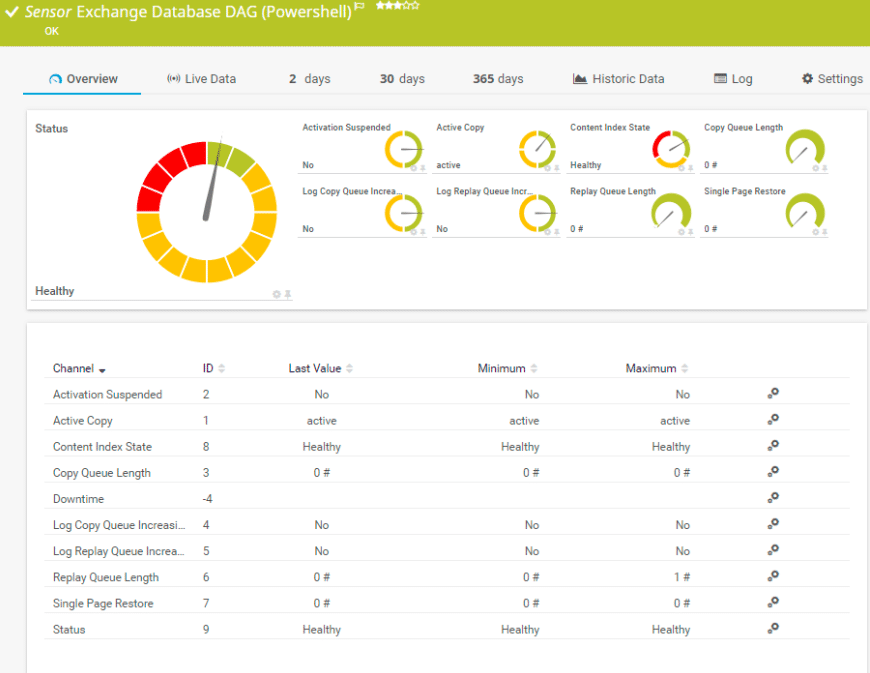Screen dimensions: 870x673
Task: Click pin icon on Single Page Restore gauge
Action: (x=825, y=232)
